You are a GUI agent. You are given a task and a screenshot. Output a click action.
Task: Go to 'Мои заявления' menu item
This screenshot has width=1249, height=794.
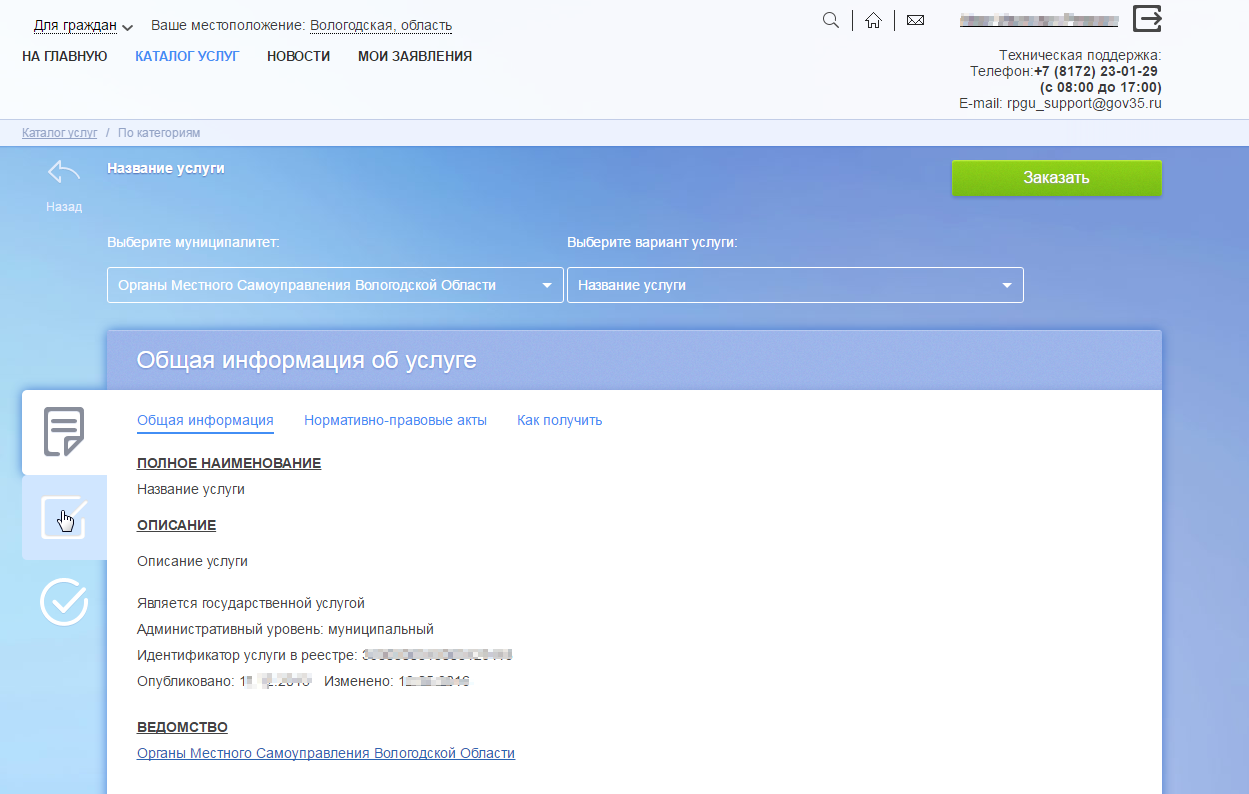coord(415,57)
